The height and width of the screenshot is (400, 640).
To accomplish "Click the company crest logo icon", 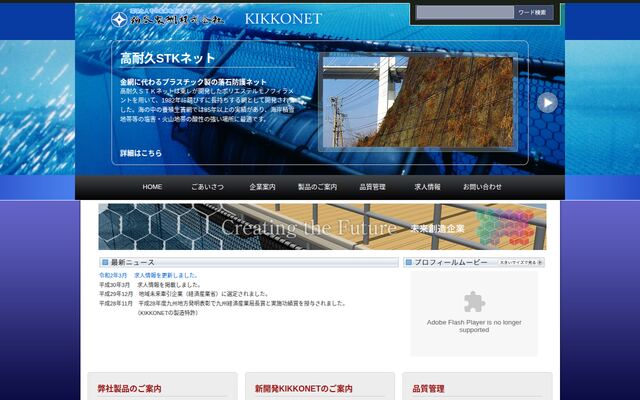I will 119,19.
